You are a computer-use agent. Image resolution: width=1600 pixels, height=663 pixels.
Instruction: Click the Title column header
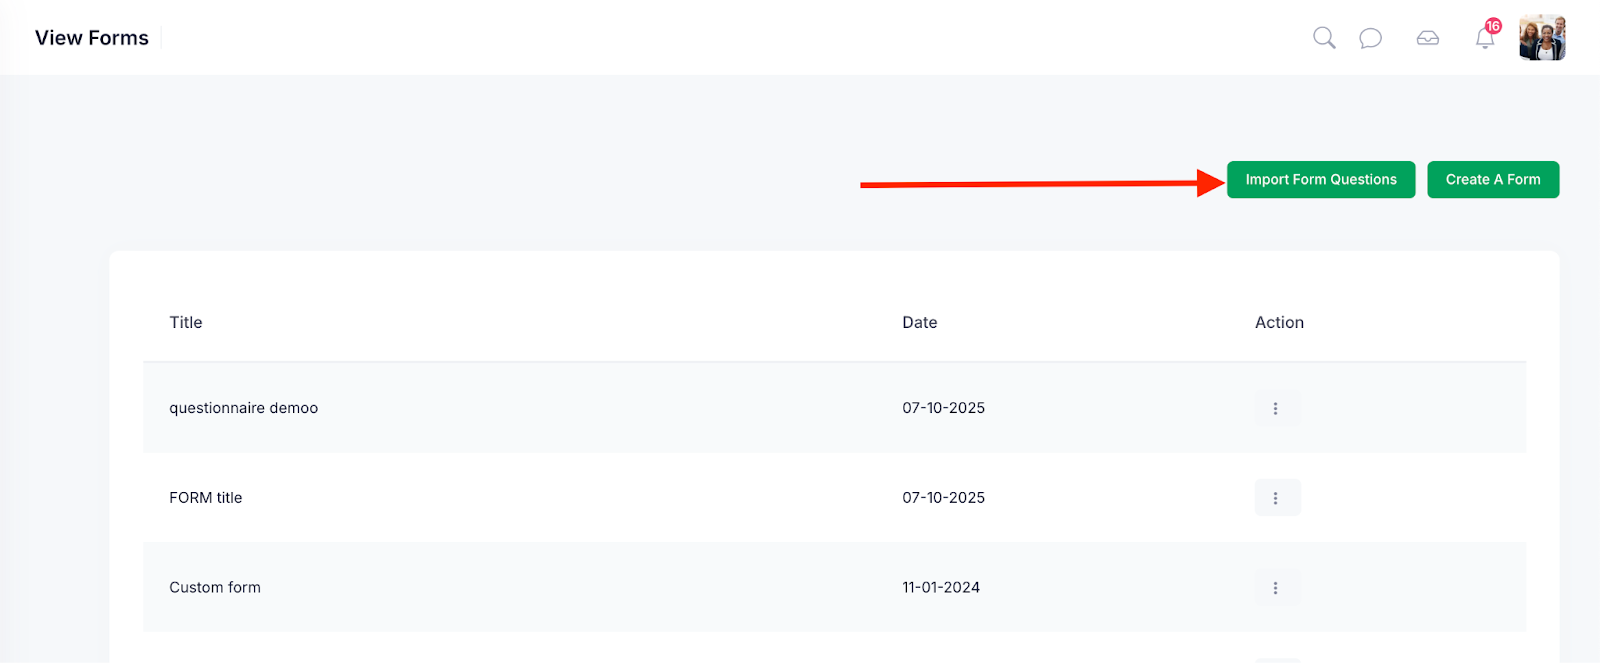[x=186, y=322]
